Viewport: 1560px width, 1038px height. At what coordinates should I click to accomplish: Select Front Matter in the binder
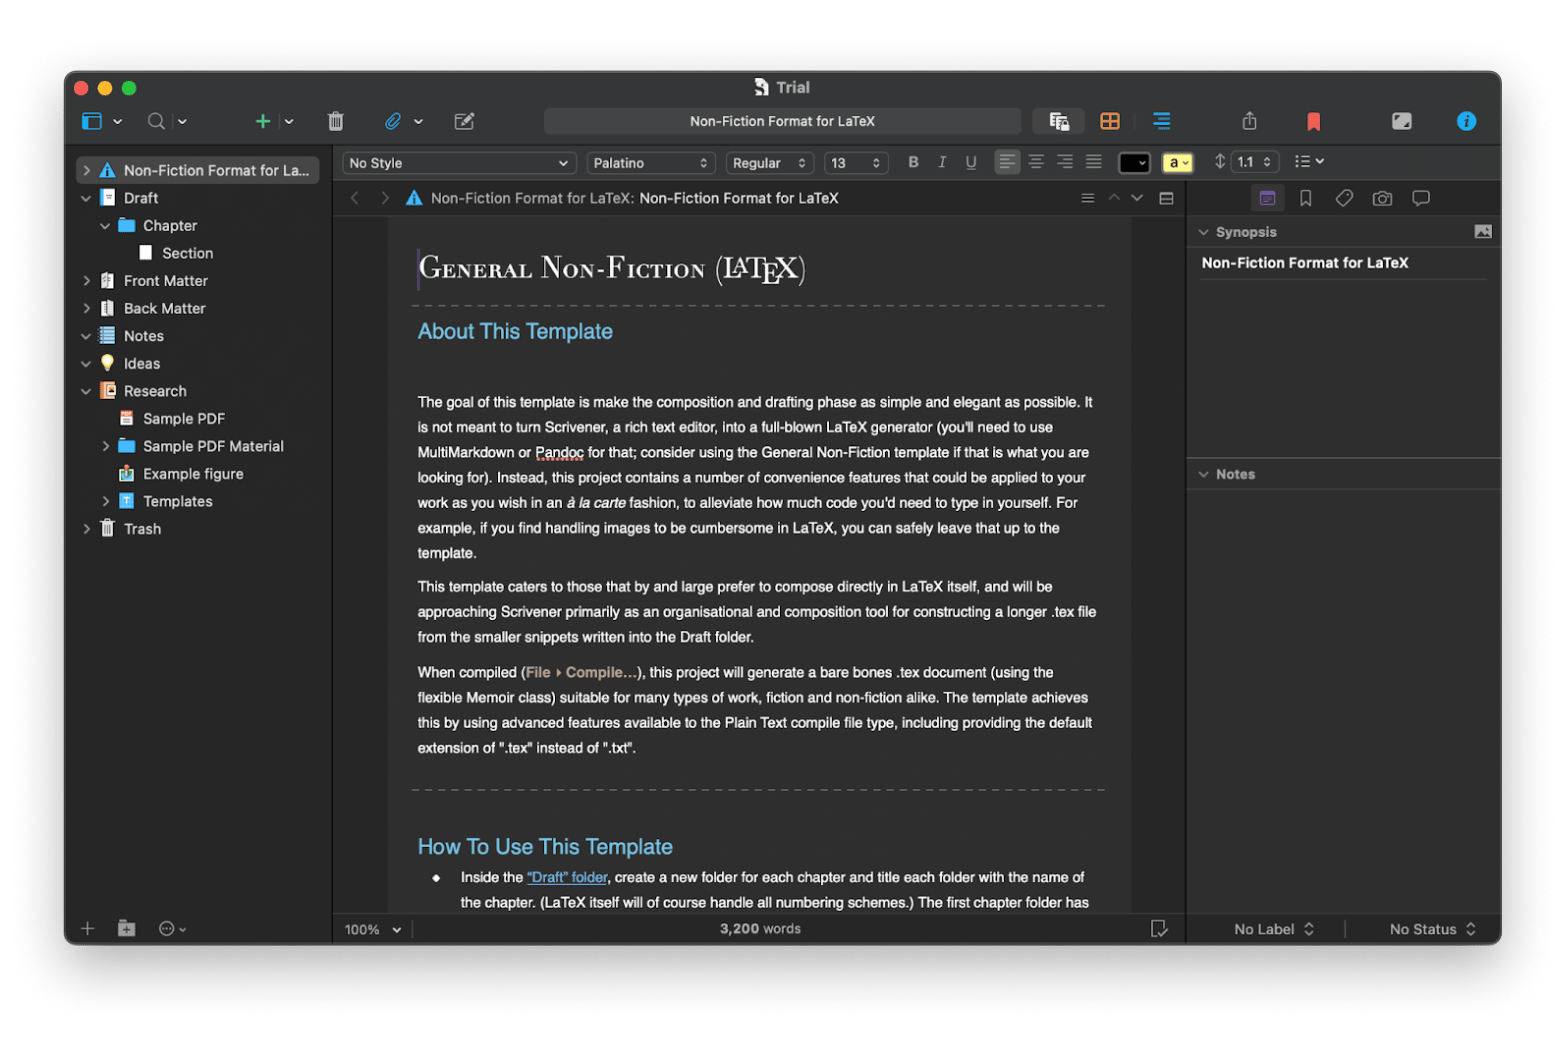(165, 281)
